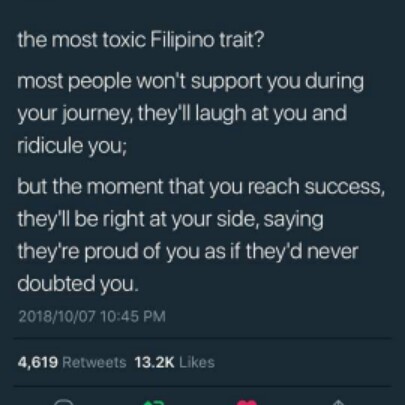405x405 pixels.
Task: Click the '4,619' retweet count number
Action: (38, 362)
